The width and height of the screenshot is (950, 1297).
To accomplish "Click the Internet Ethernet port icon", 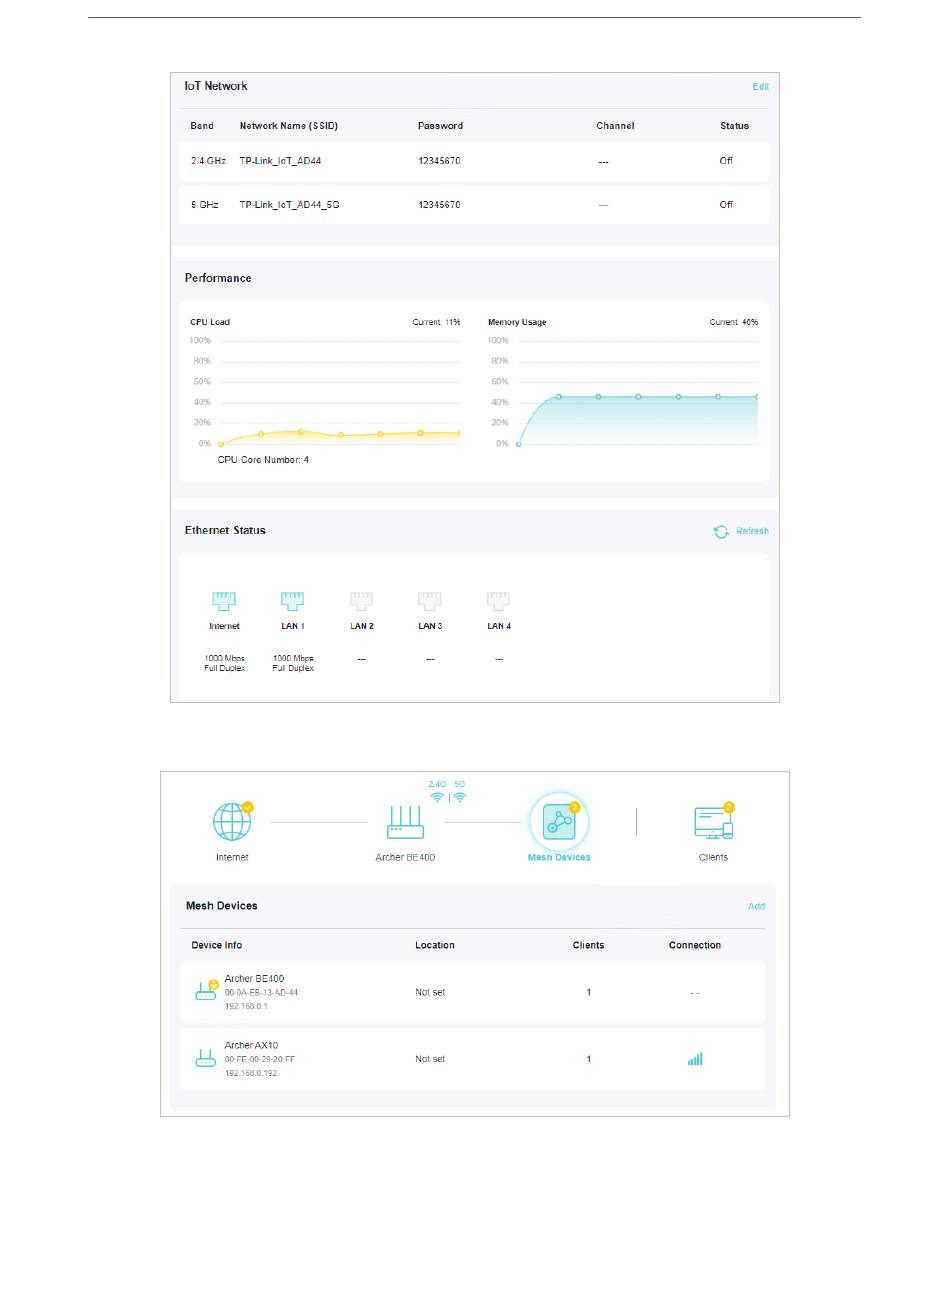I will (x=224, y=601).
